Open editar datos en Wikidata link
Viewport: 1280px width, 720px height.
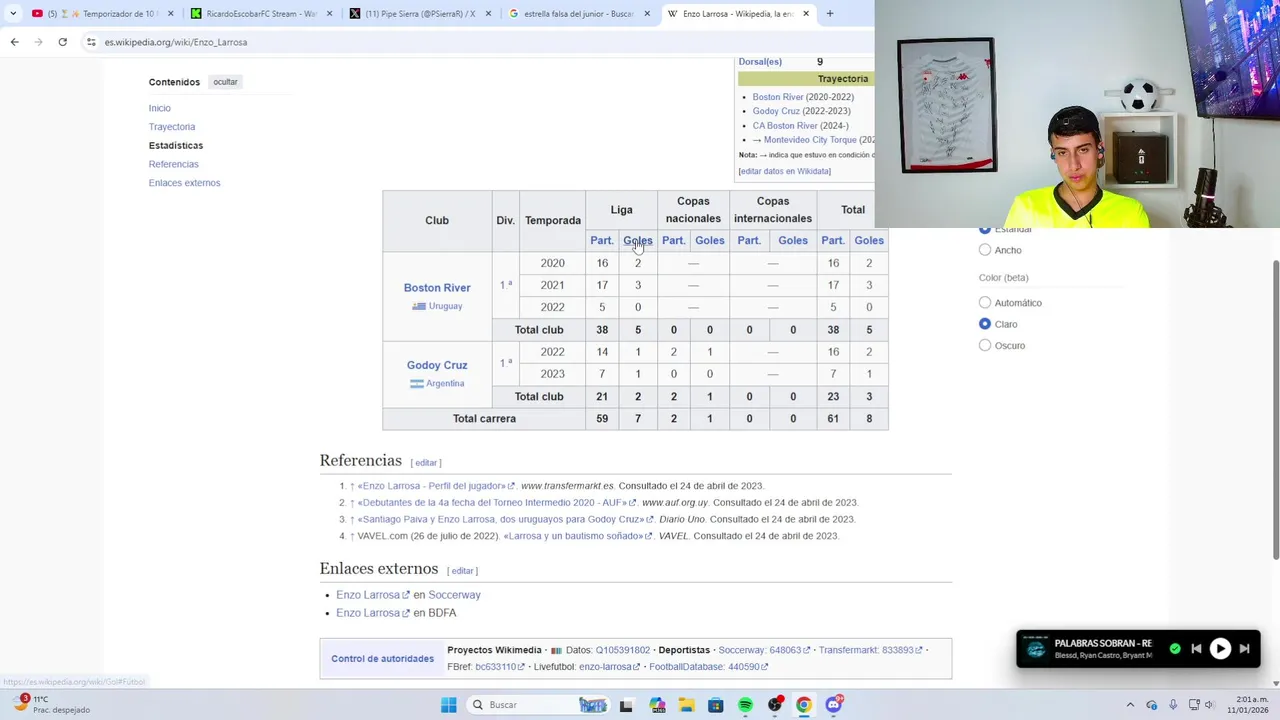point(785,171)
